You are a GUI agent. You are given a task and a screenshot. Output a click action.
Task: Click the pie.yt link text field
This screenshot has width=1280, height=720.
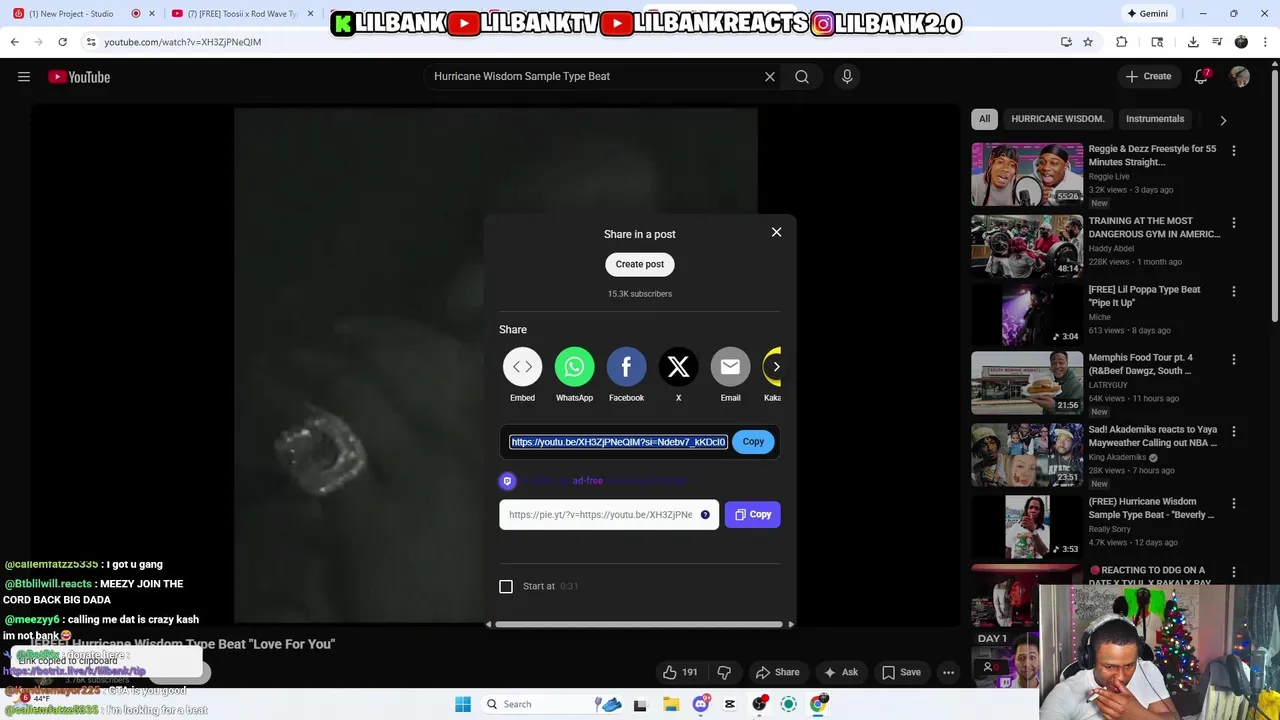tap(600, 514)
